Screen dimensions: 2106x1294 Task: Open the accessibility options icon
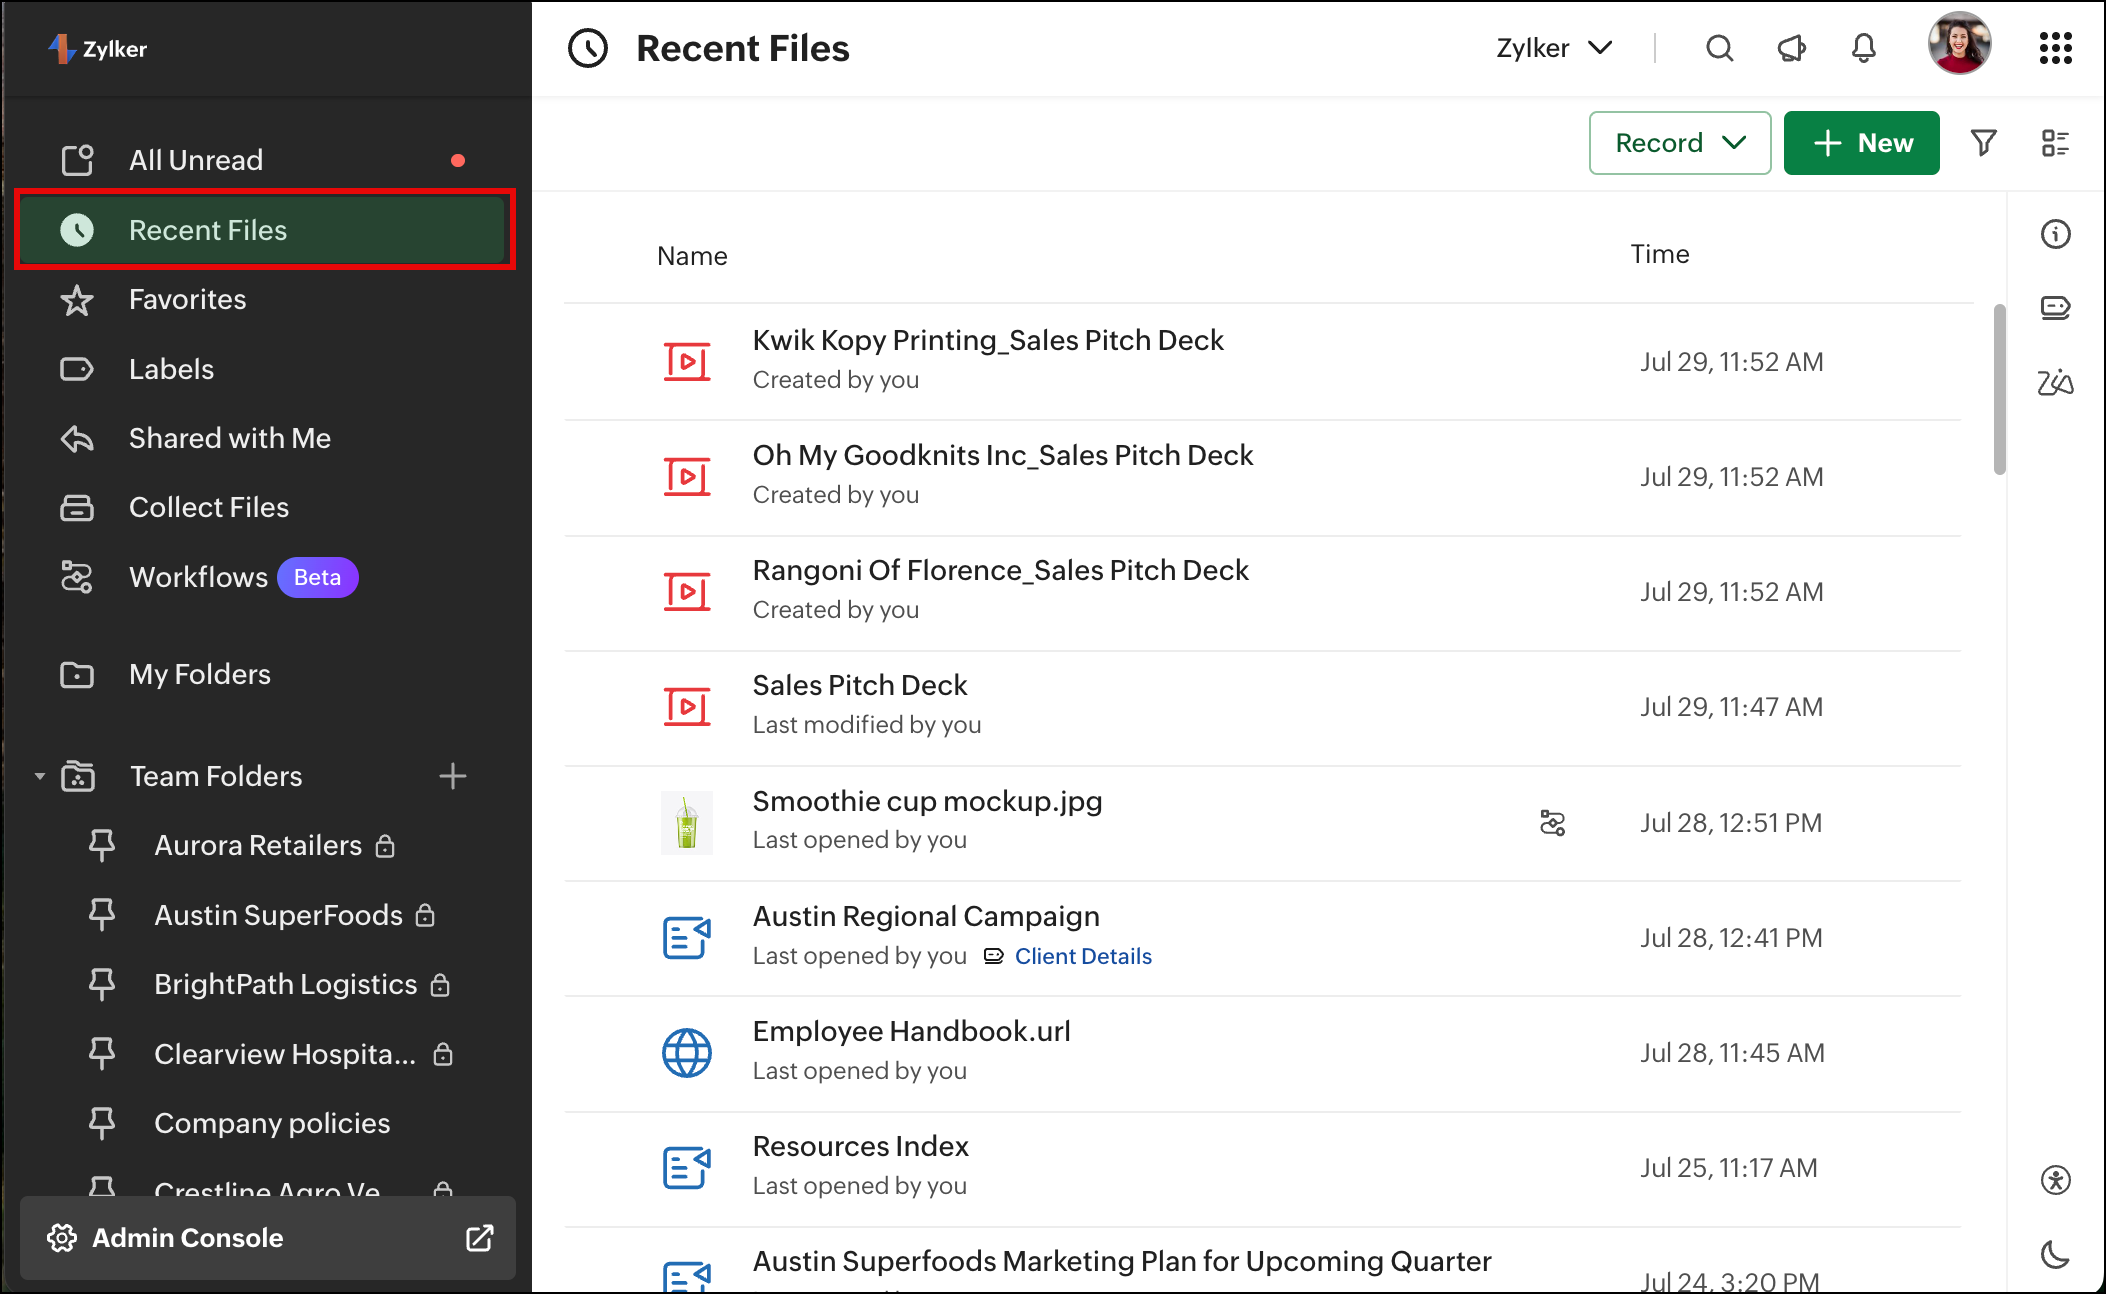2055,1180
